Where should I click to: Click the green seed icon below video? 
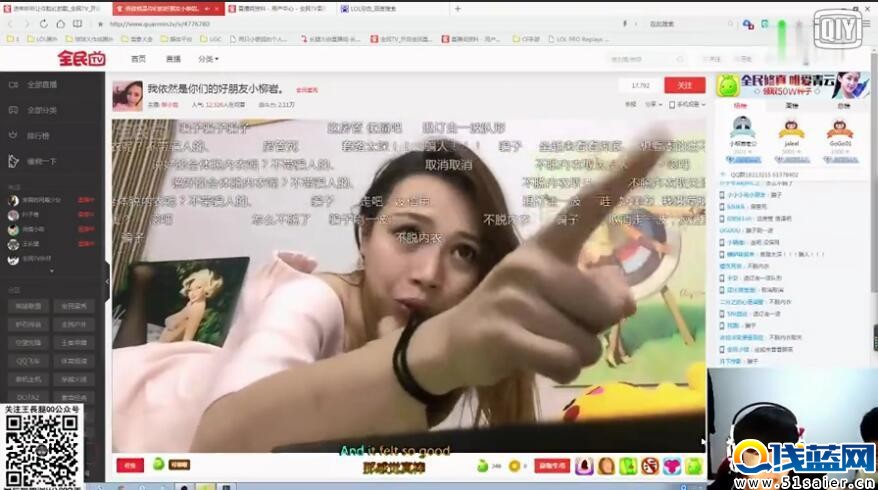click(158, 464)
